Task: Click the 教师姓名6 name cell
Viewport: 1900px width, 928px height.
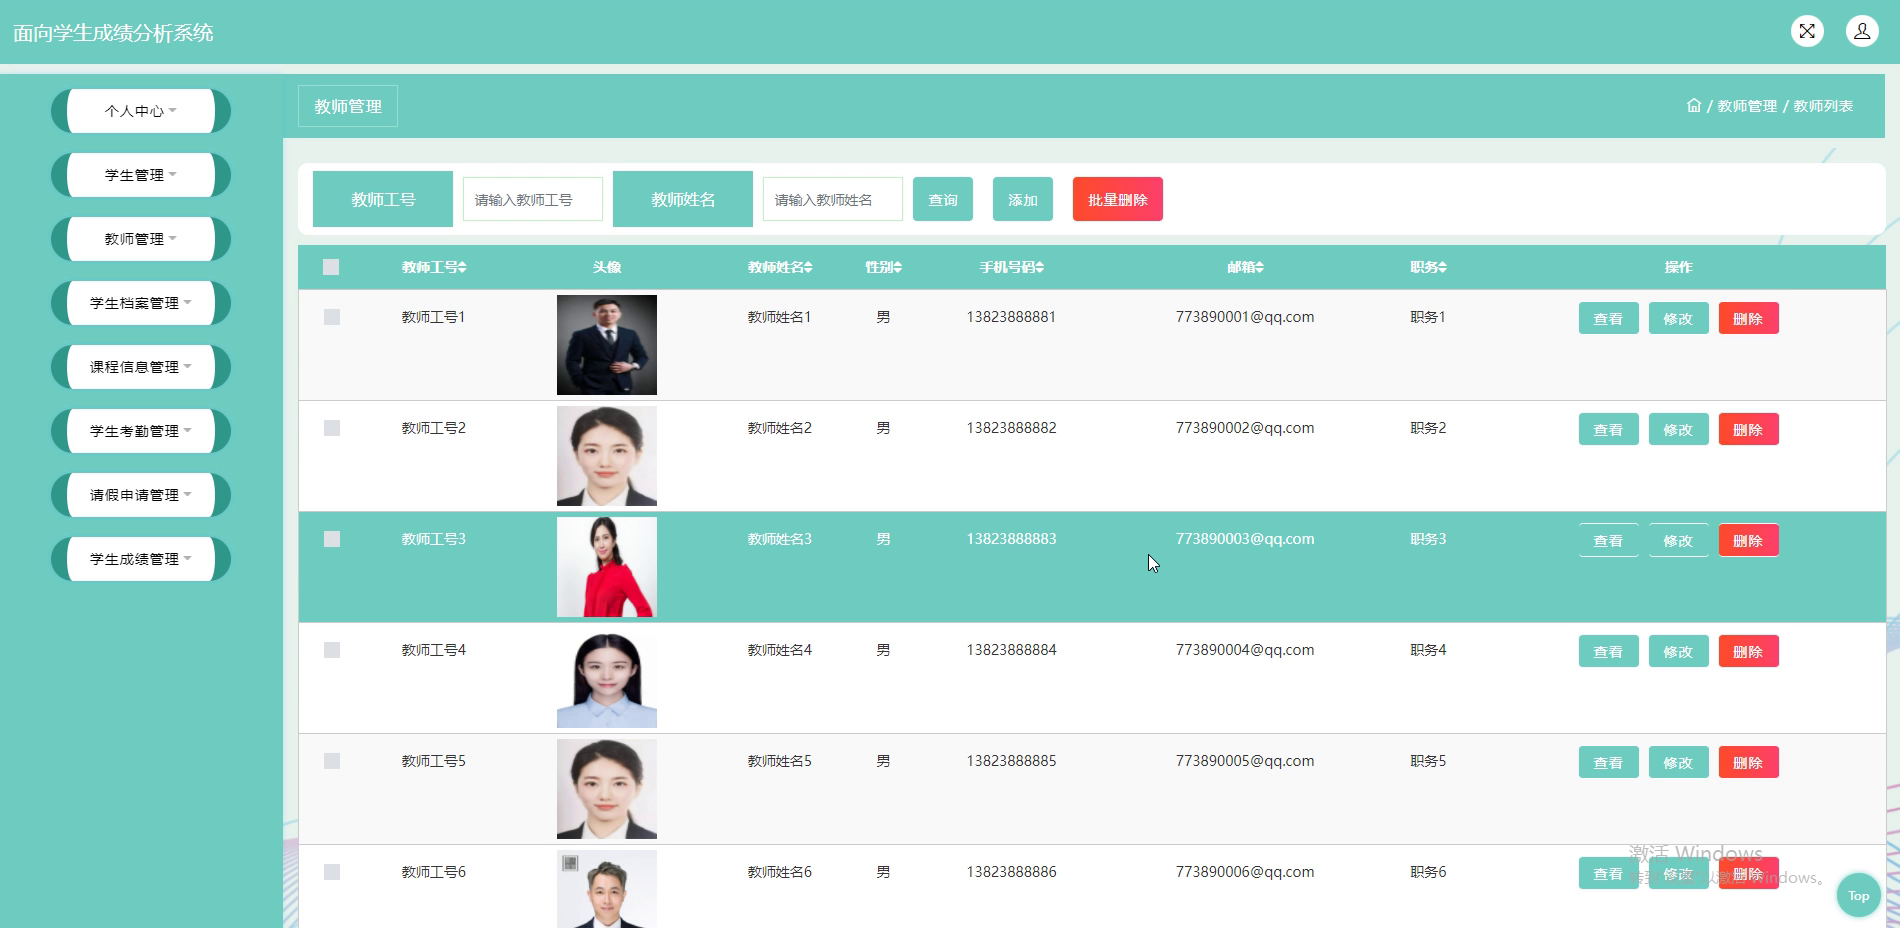Action: pos(779,872)
